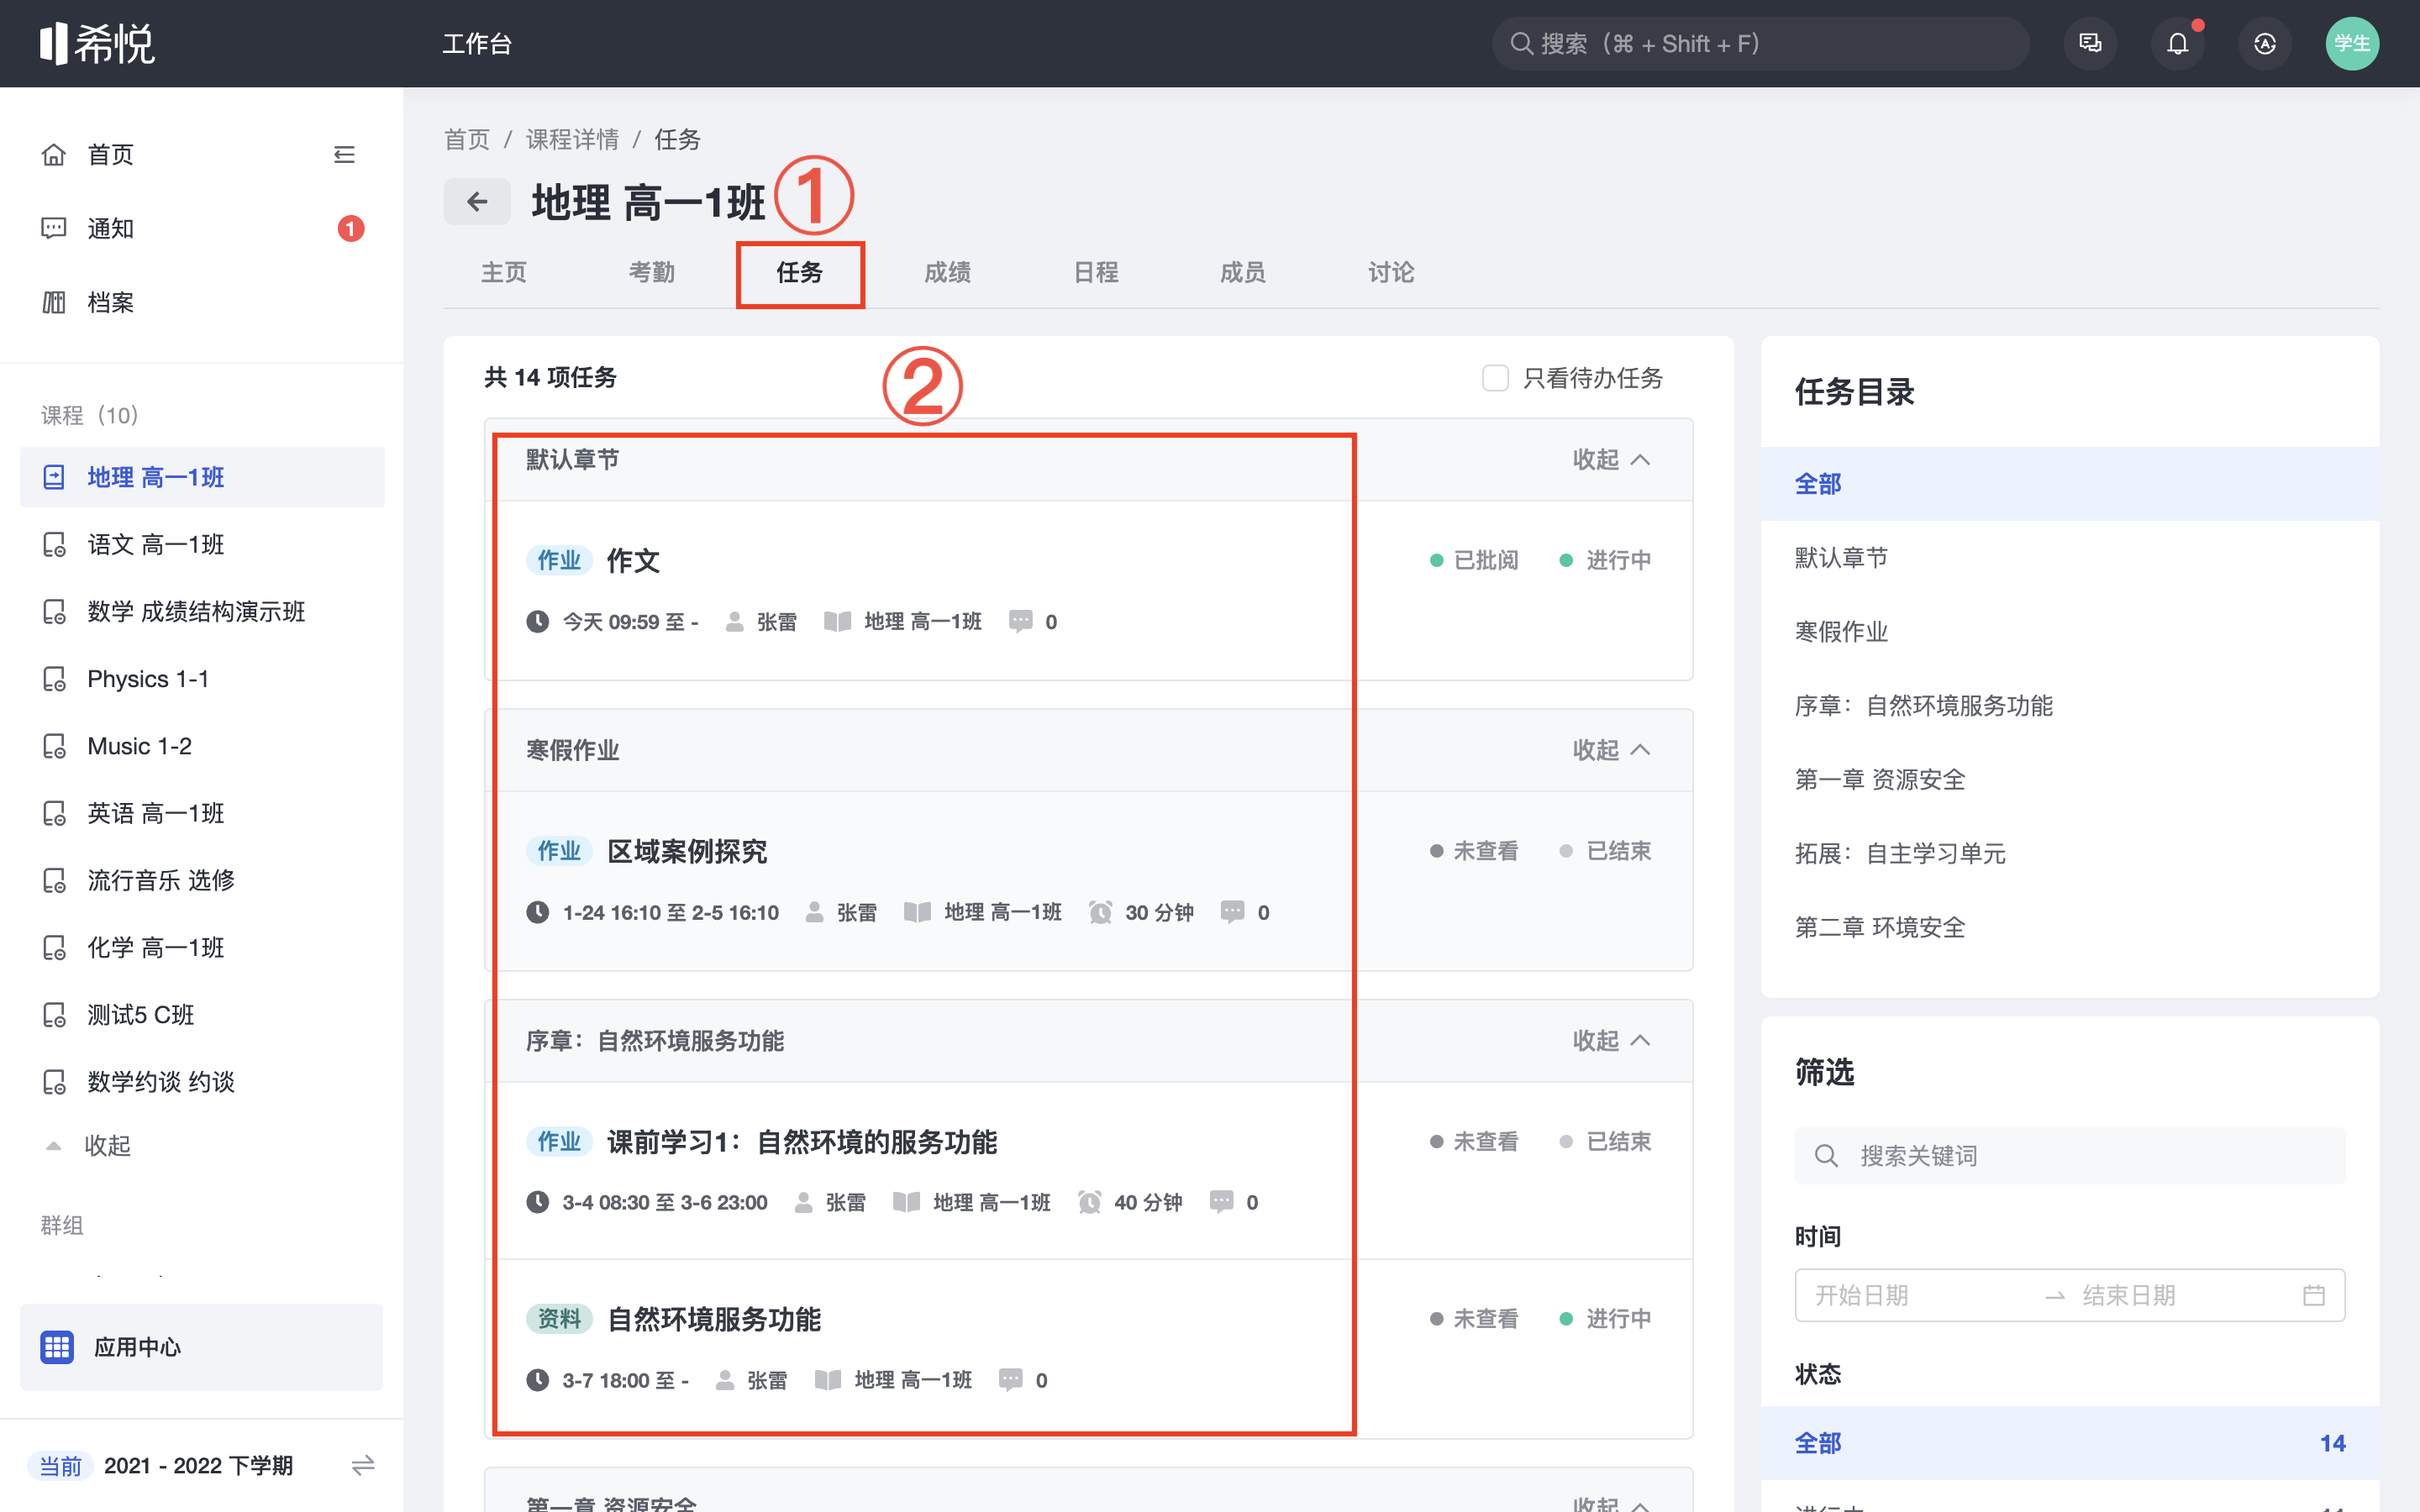The height and width of the screenshot is (1512, 2420).
Task: Open the notifications bell icon
Action: tap(2177, 44)
